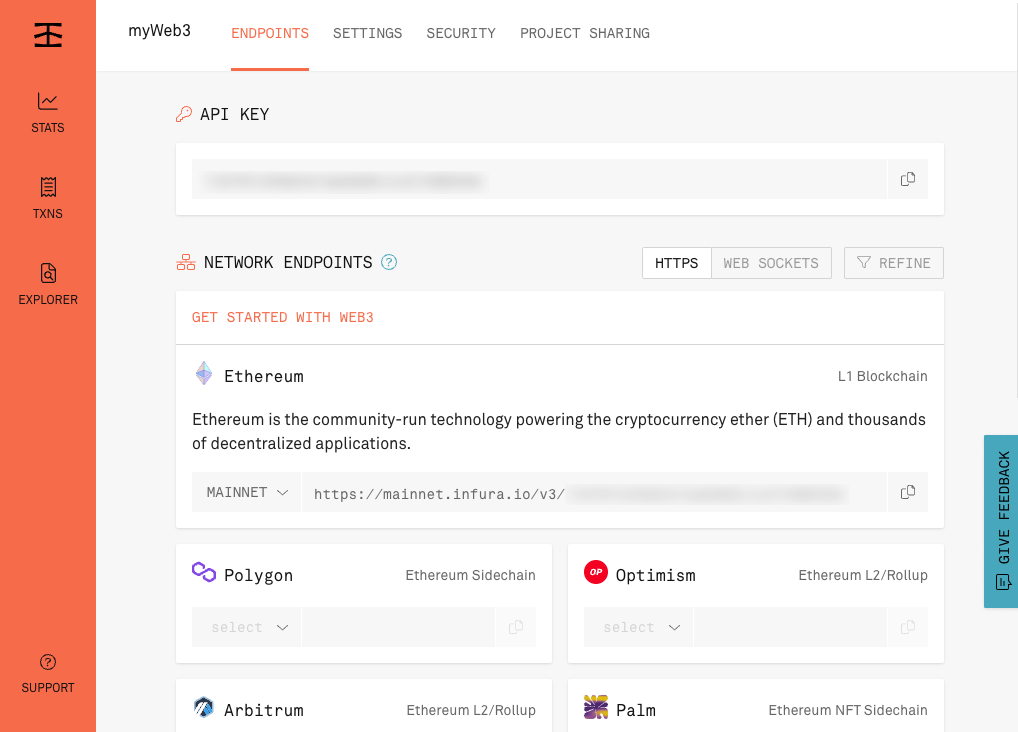The image size is (1018, 732).
Task: Click the Infura logo icon
Action: [48, 34]
